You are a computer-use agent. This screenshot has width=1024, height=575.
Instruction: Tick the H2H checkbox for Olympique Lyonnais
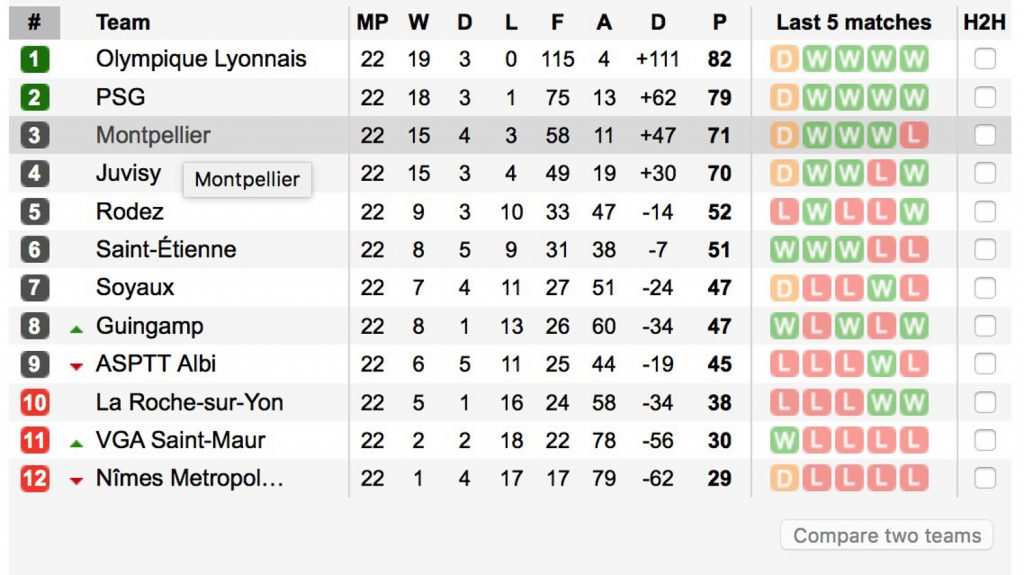(x=985, y=59)
